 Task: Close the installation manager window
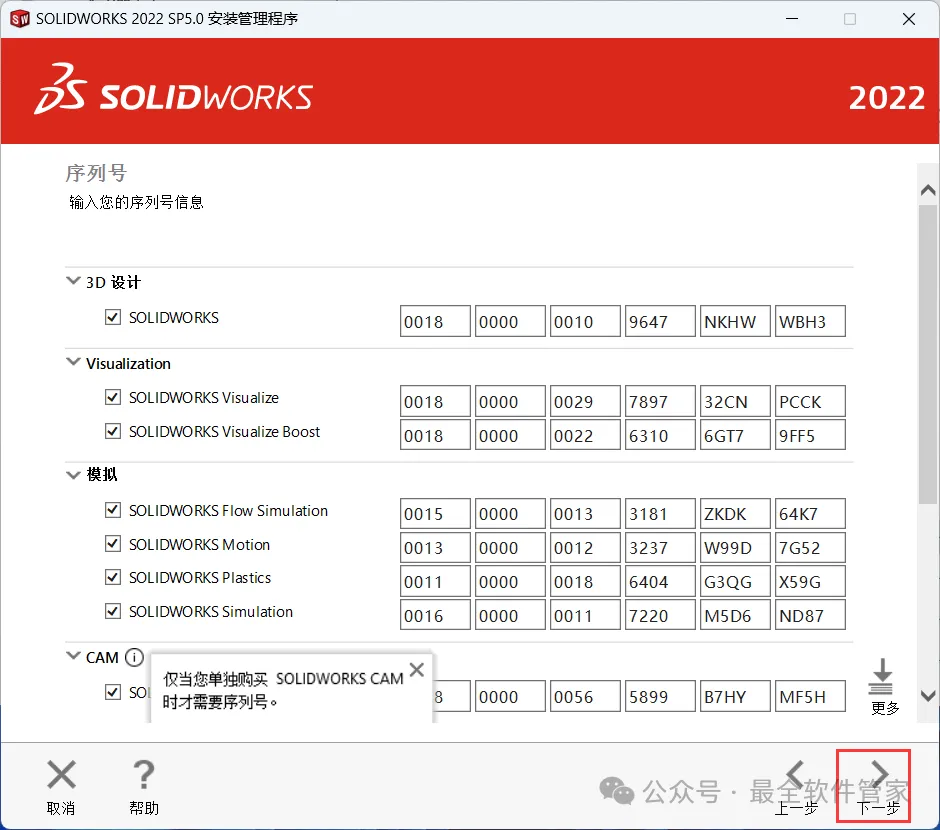[x=908, y=19]
